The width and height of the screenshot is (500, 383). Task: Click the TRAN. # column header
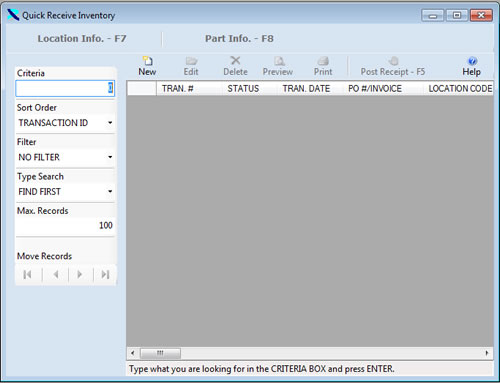(189, 89)
